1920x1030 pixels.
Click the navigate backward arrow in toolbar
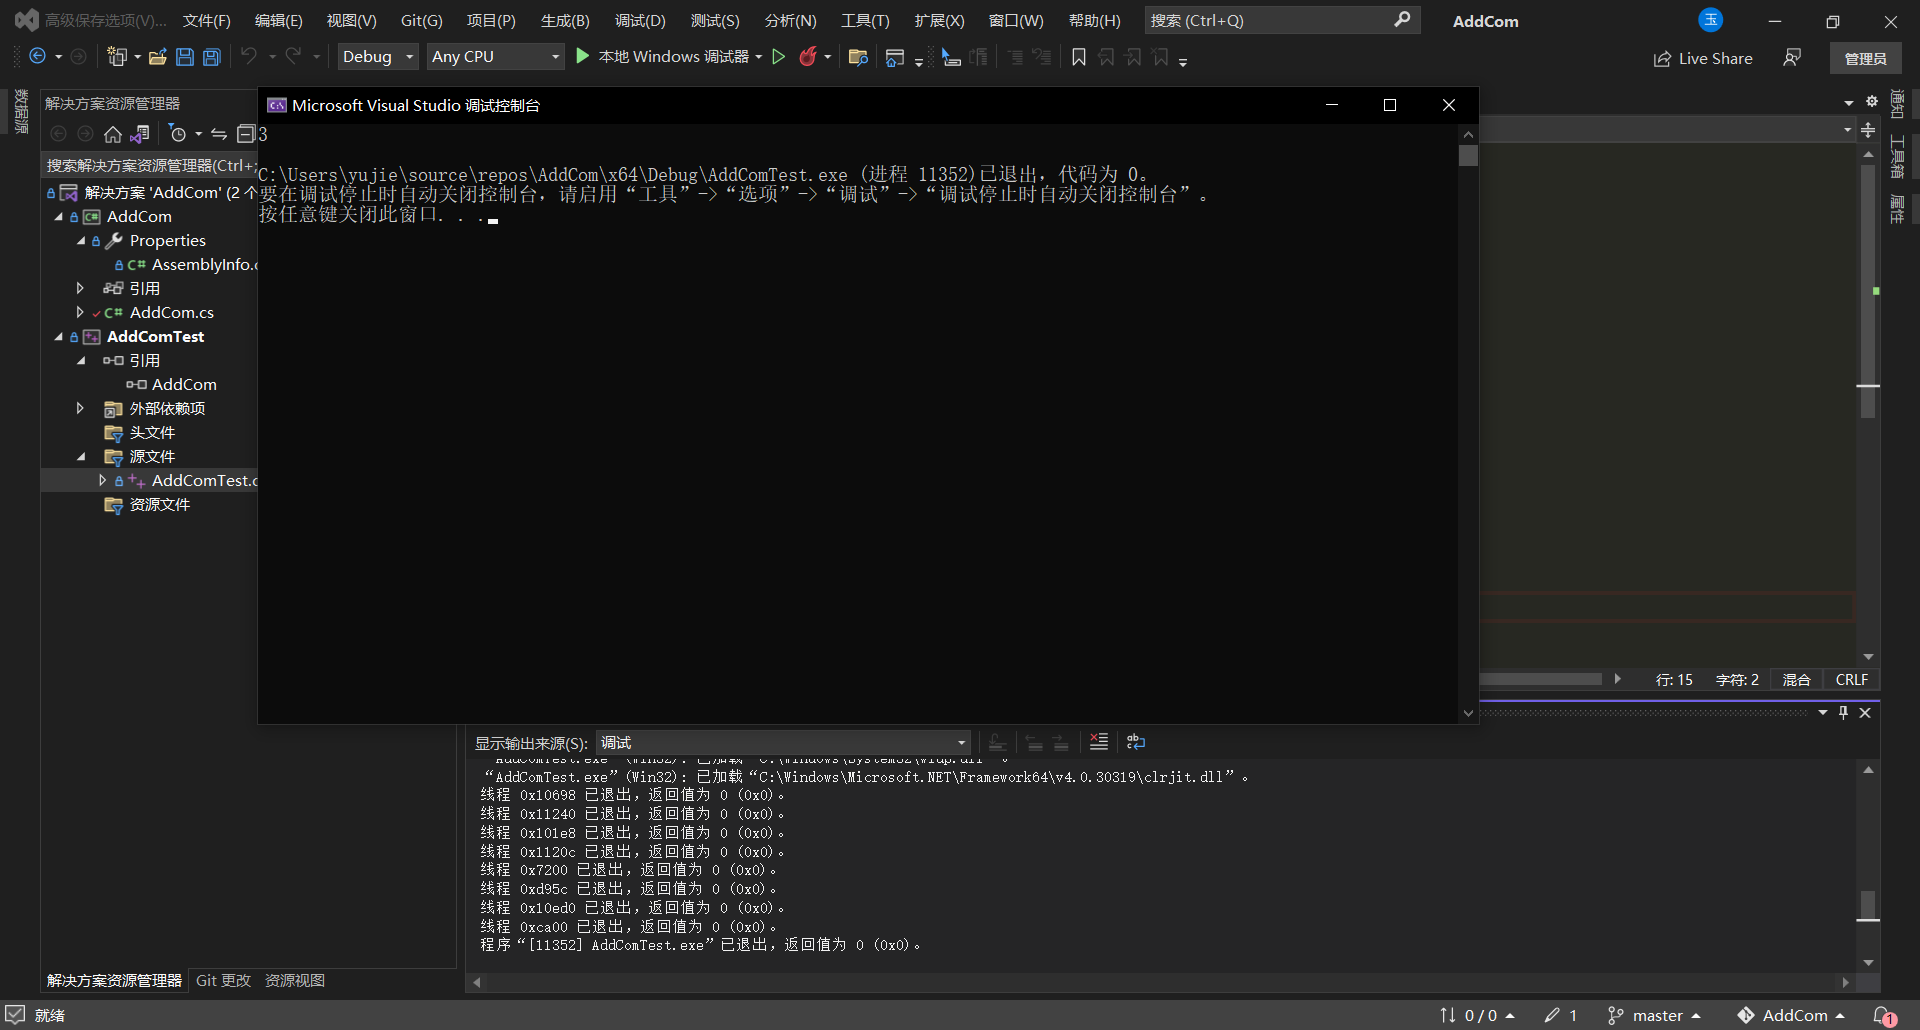pos(37,57)
